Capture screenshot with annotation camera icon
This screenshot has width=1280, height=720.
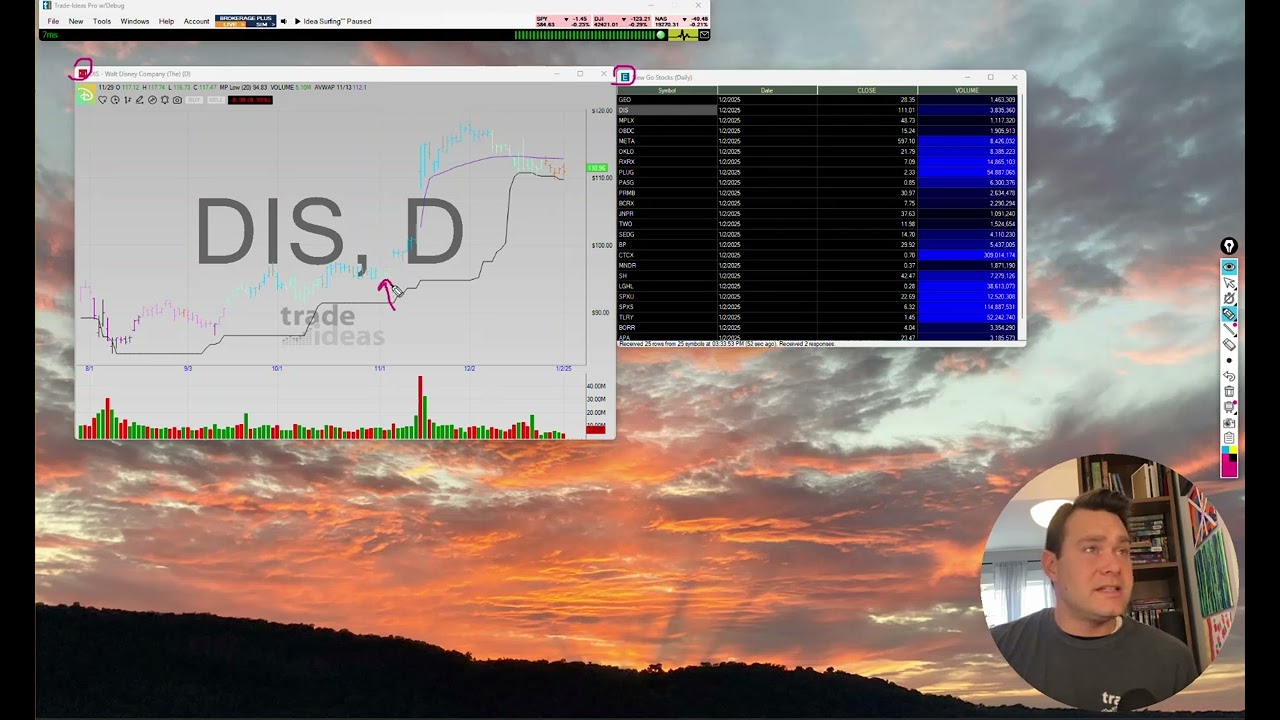tap(1229, 423)
